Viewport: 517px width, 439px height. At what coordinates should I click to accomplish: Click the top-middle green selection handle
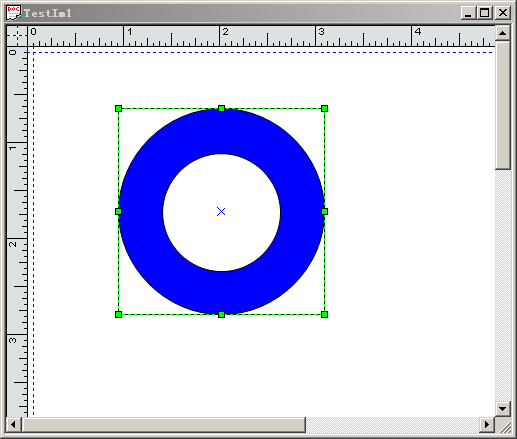pos(221,108)
